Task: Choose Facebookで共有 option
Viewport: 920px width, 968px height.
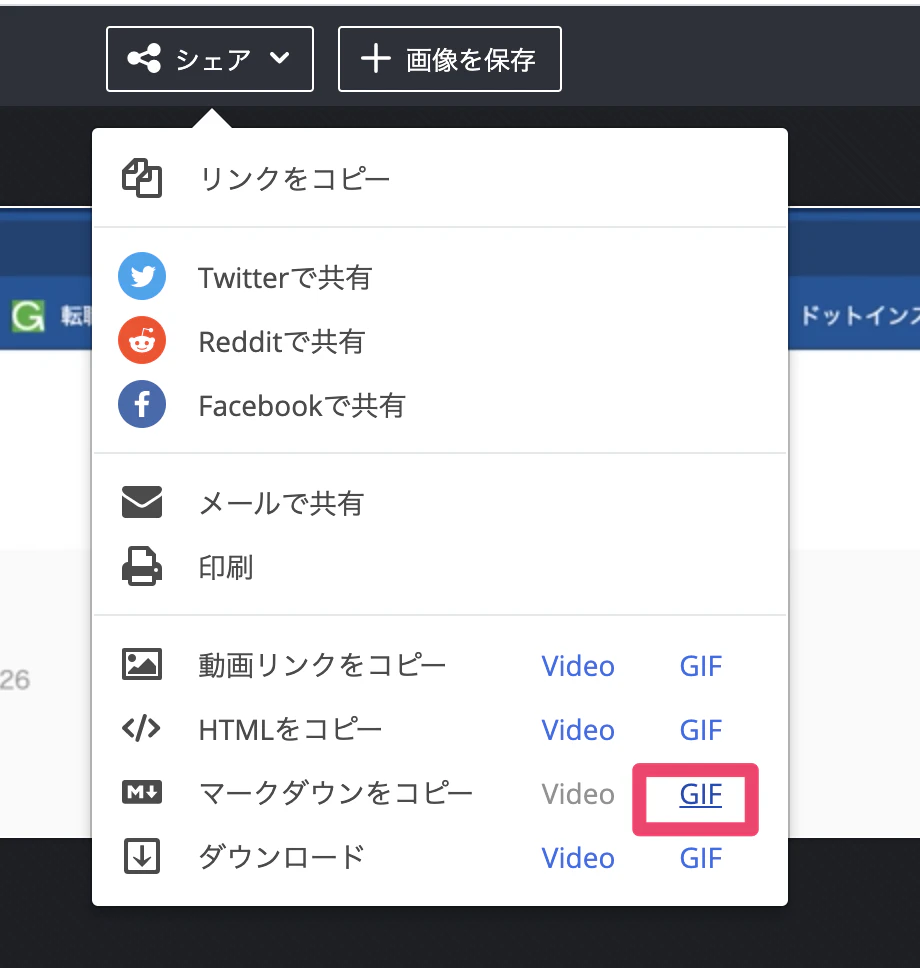Action: 302,406
